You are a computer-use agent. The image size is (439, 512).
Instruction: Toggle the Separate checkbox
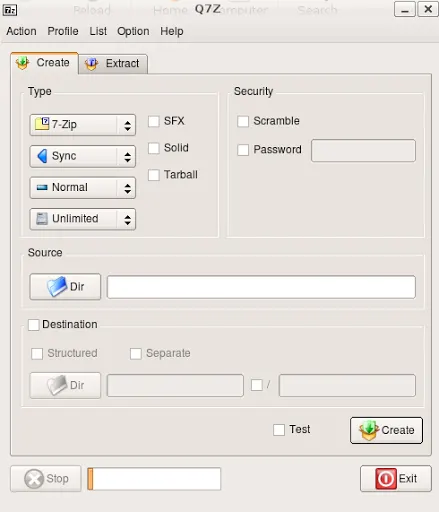point(136,354)
